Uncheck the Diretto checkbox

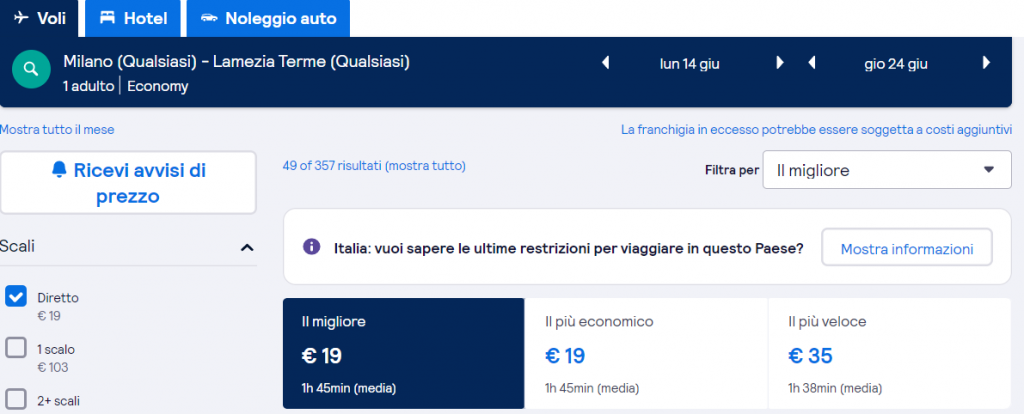[16, 296]
